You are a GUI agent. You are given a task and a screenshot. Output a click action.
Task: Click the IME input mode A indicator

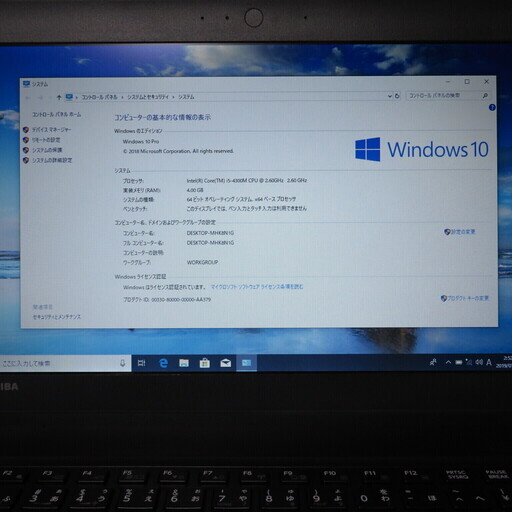click(489, 362)
